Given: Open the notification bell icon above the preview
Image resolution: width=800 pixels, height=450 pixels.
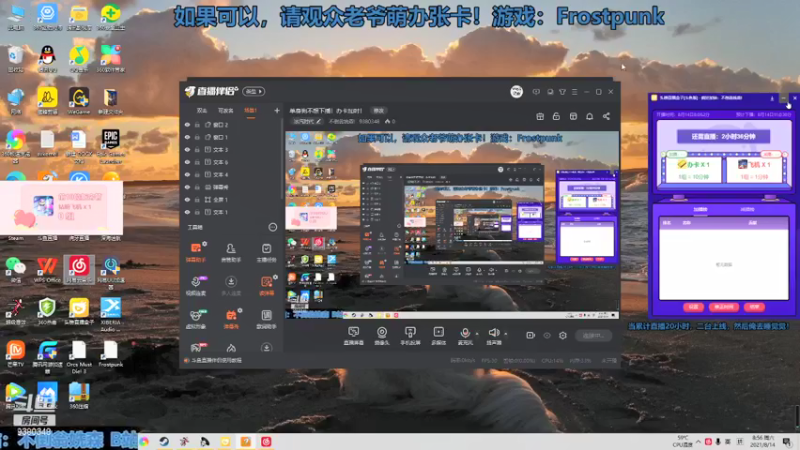Looking at the screenshot, I should click(589, 116).
